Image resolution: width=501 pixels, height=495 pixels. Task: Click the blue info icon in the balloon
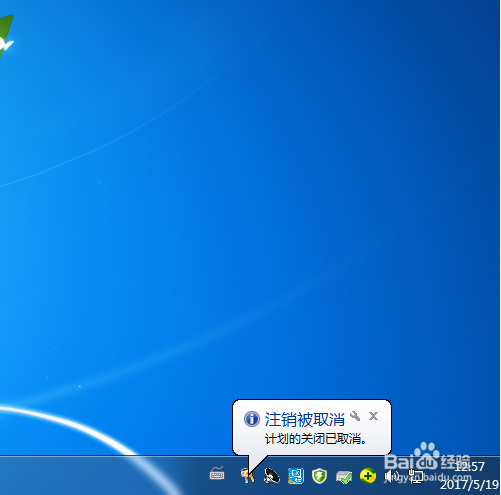tap(252, 419)
